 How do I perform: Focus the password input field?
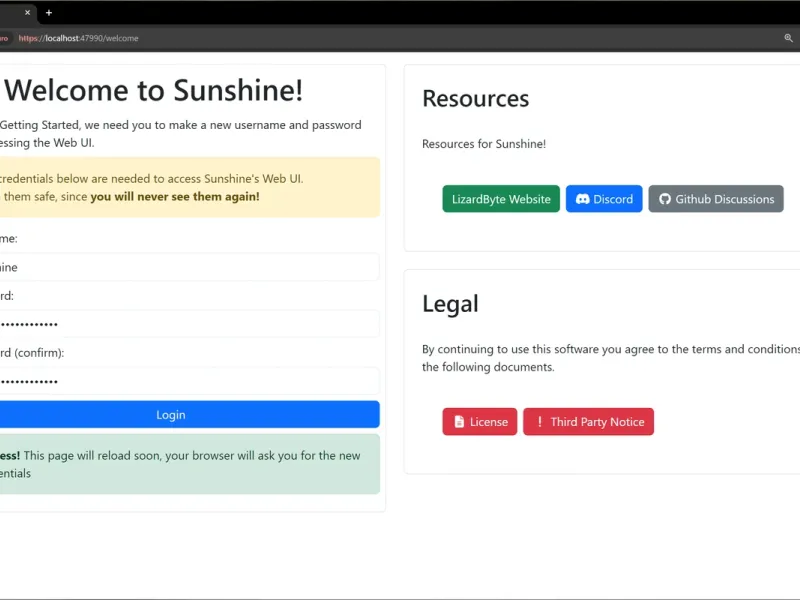coord(189,324)
